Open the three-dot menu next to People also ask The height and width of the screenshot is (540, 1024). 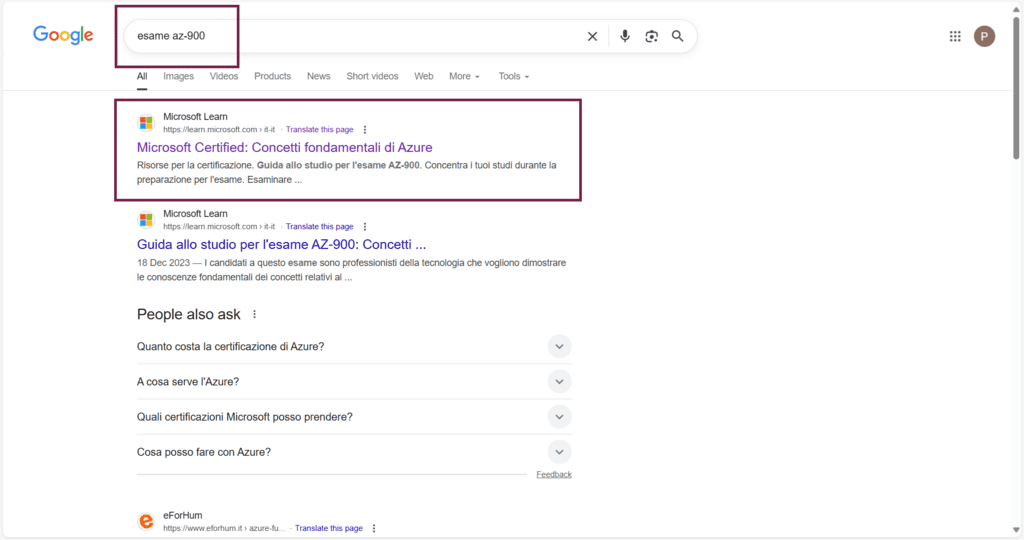click(255, 315)
